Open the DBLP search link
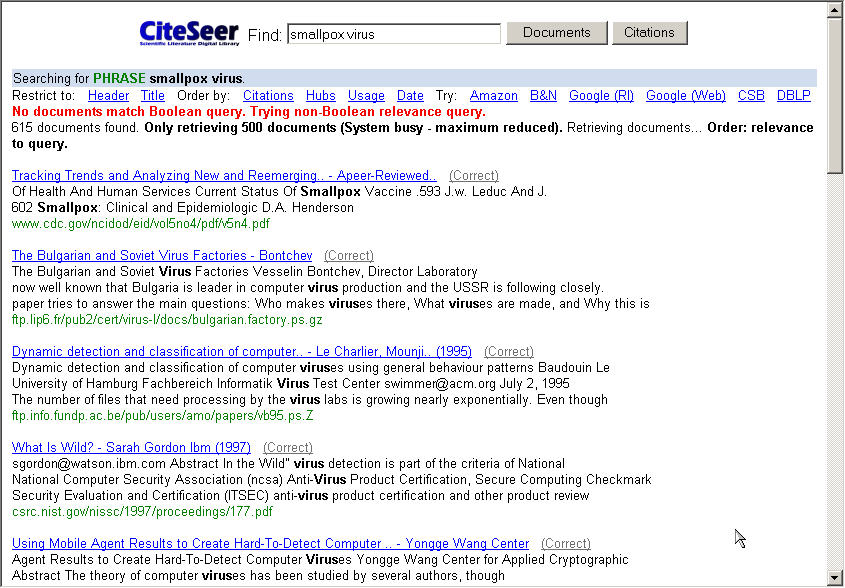The width and height of the screenshot is (845, 588). pos(794,96)
